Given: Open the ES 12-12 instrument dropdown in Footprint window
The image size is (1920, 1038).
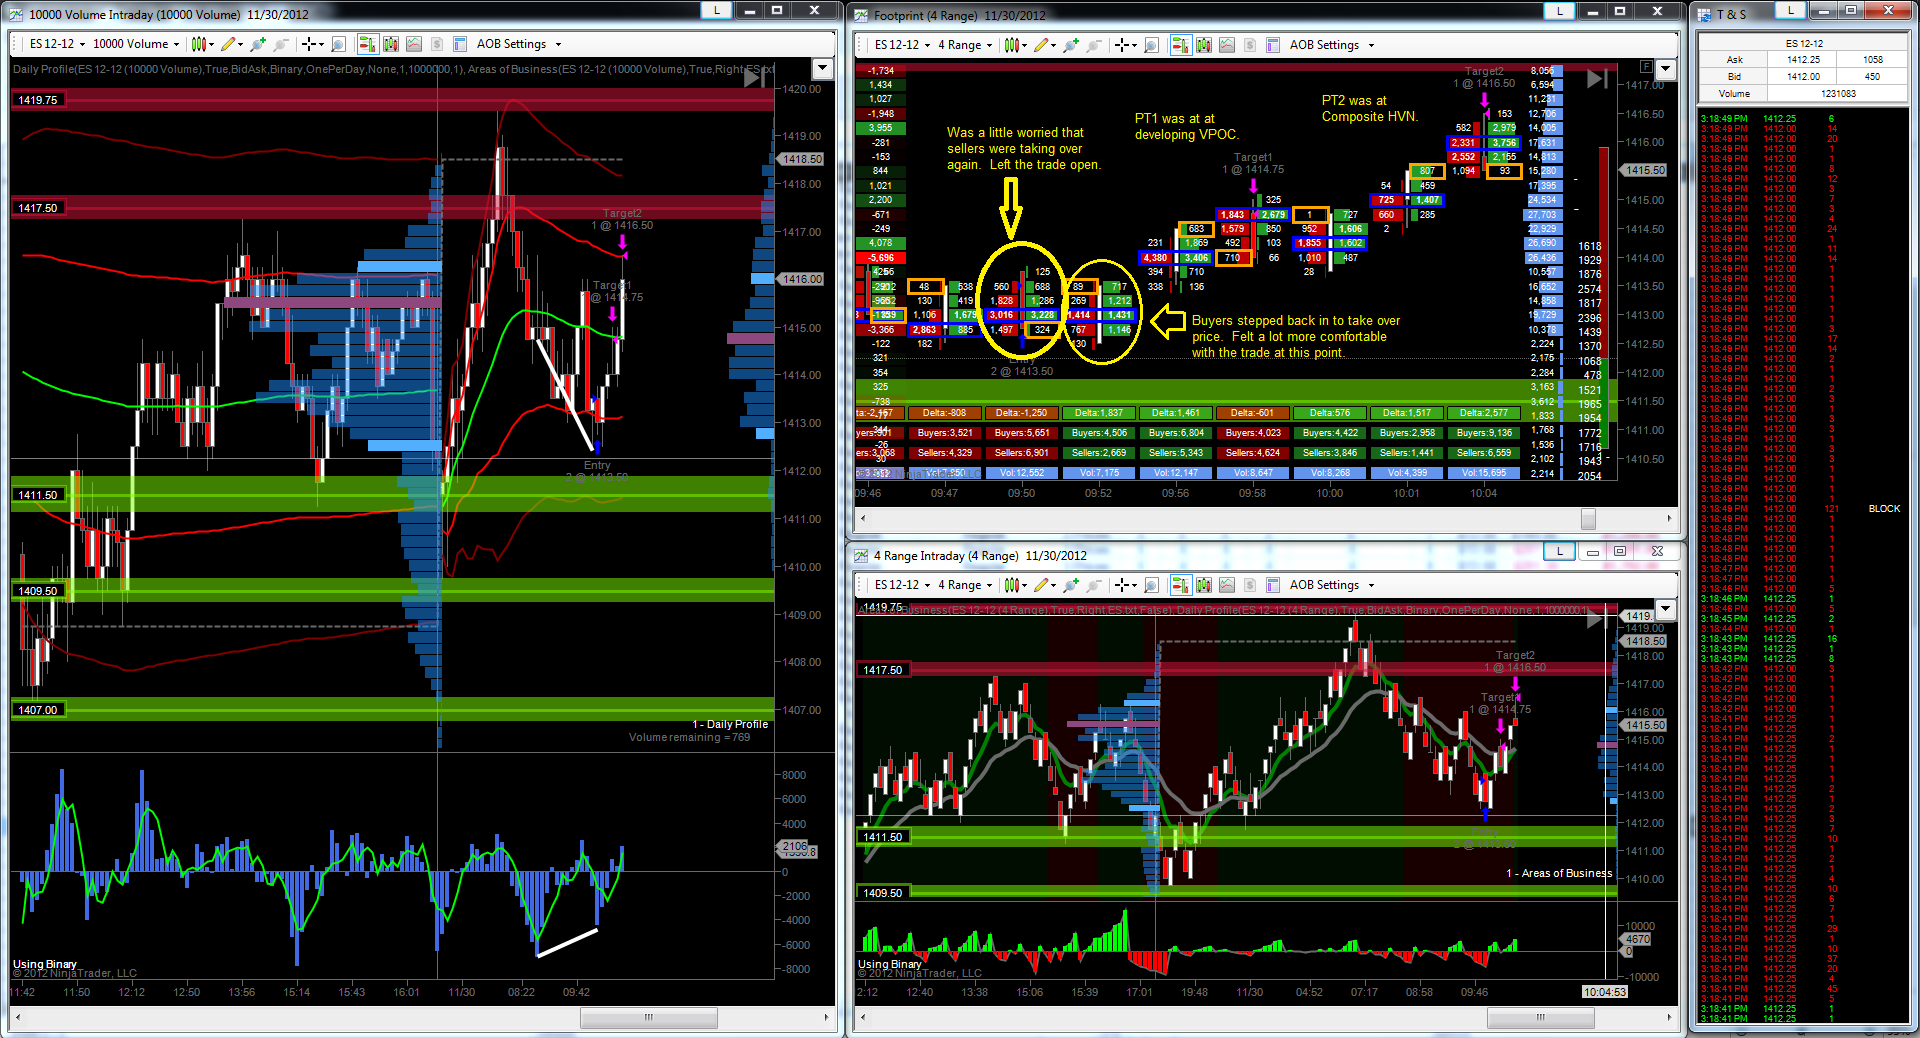Looking at the screenshot, I should click(x=902, y=45).
